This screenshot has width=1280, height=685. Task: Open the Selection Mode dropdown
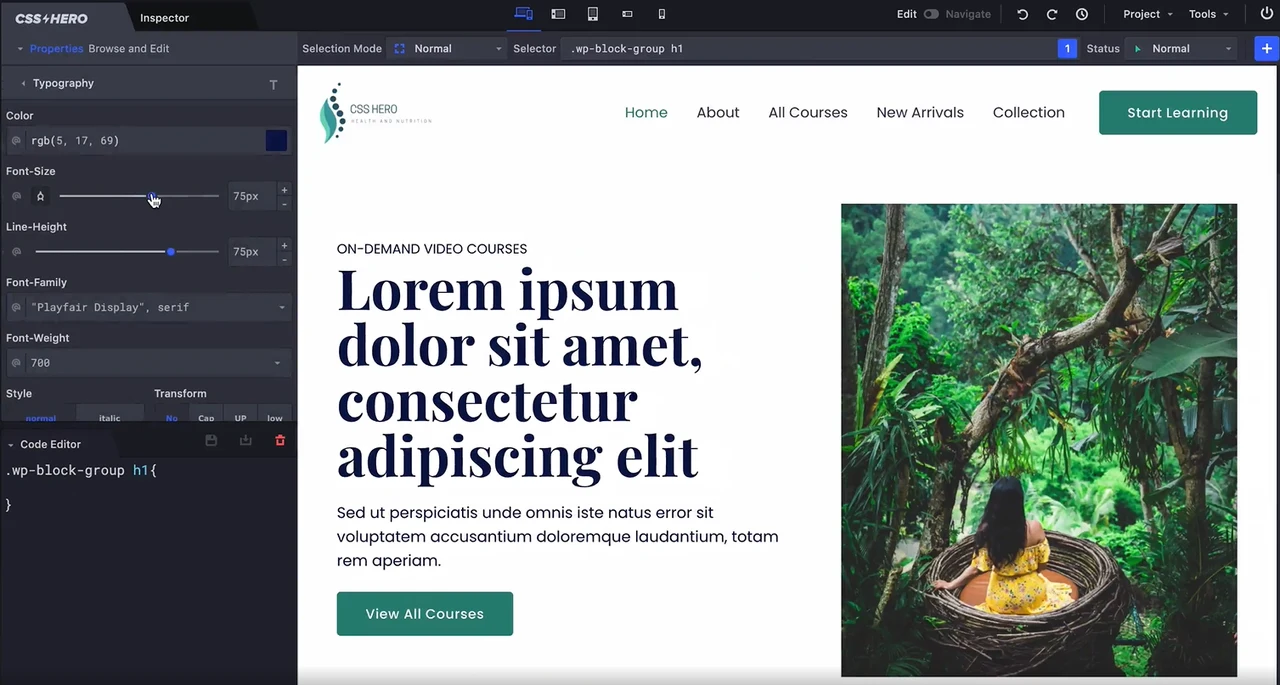click(x=447, y=48)
